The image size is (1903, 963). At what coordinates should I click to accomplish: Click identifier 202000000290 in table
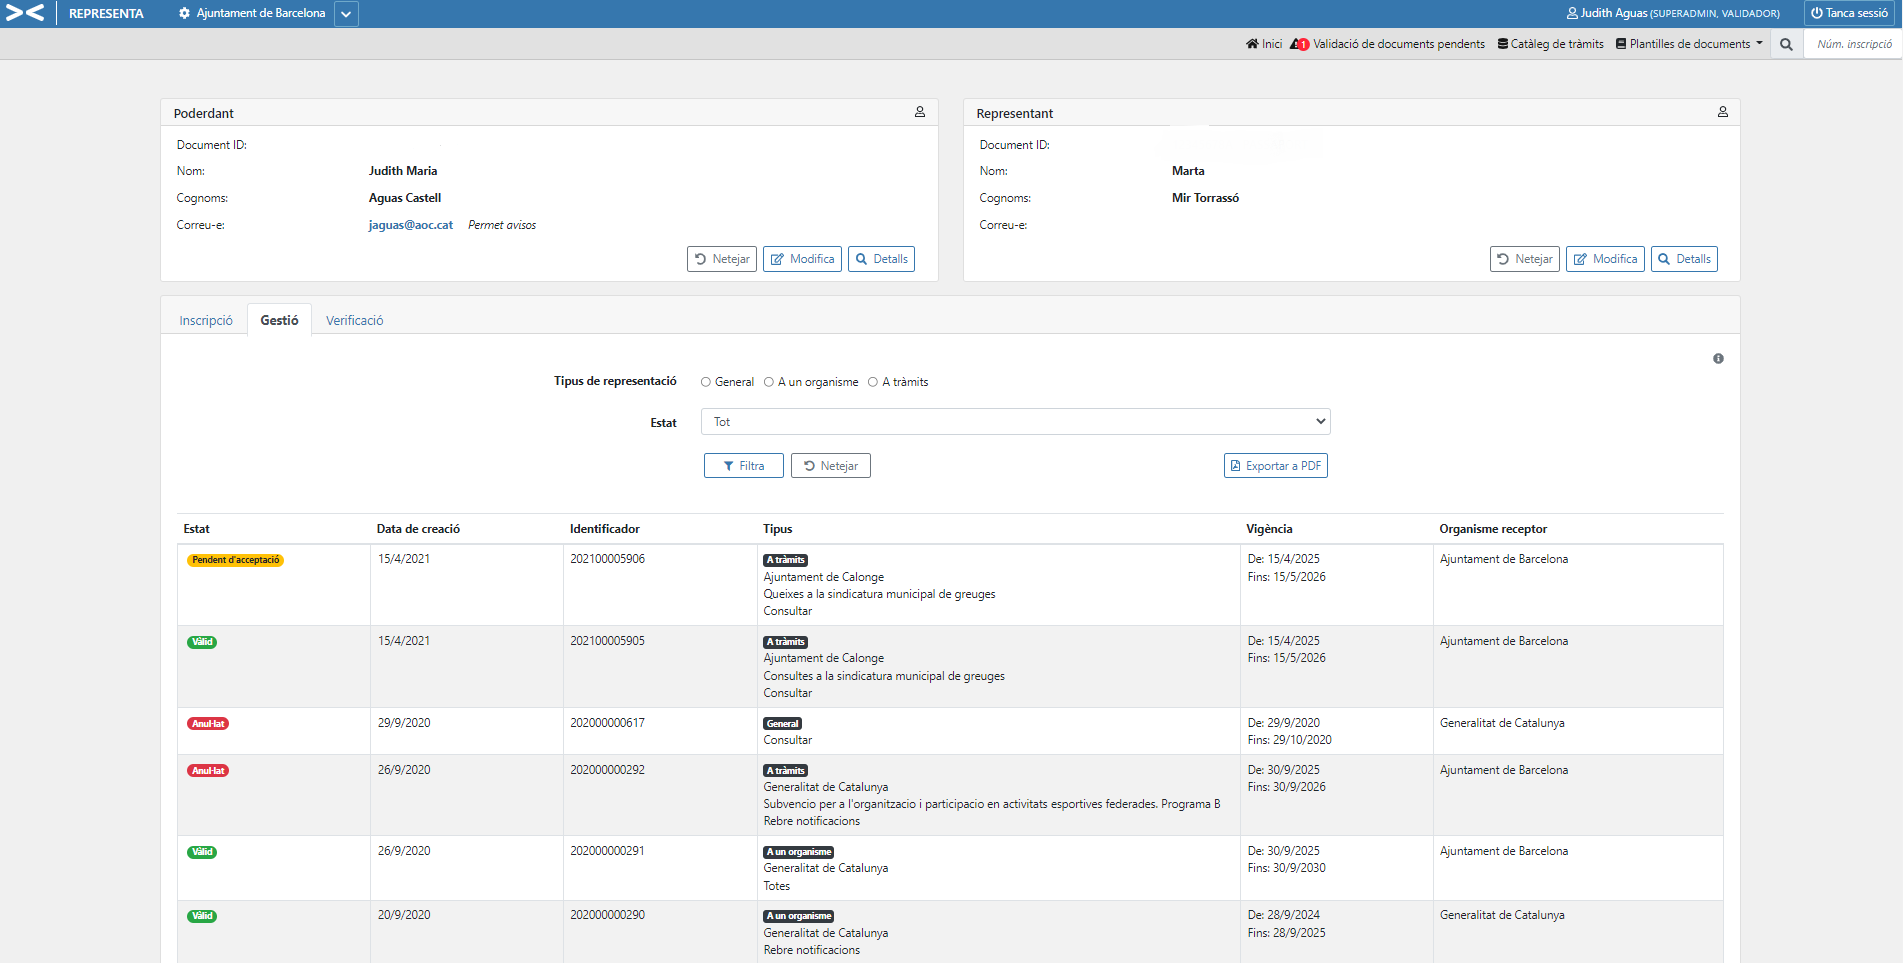click(x=608, y=915)
